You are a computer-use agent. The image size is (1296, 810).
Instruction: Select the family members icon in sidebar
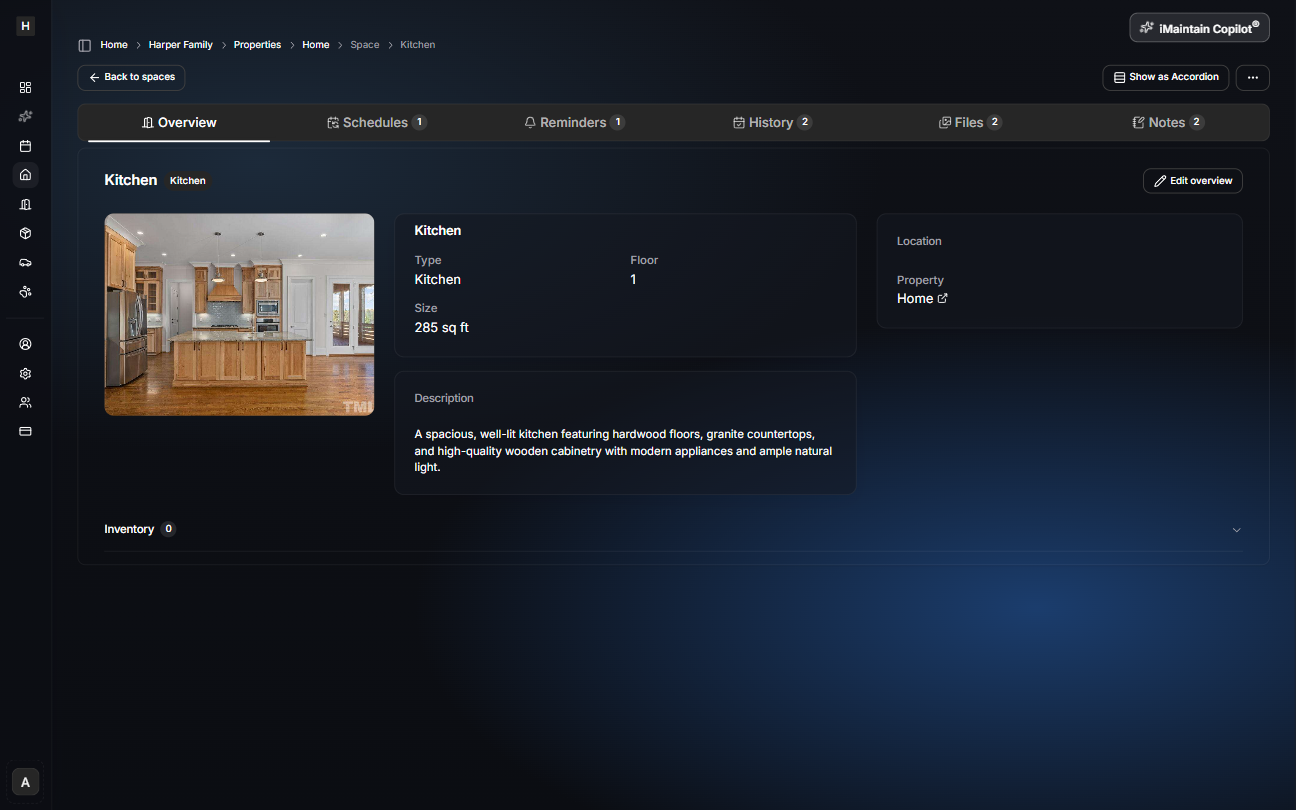click(25, 402)
